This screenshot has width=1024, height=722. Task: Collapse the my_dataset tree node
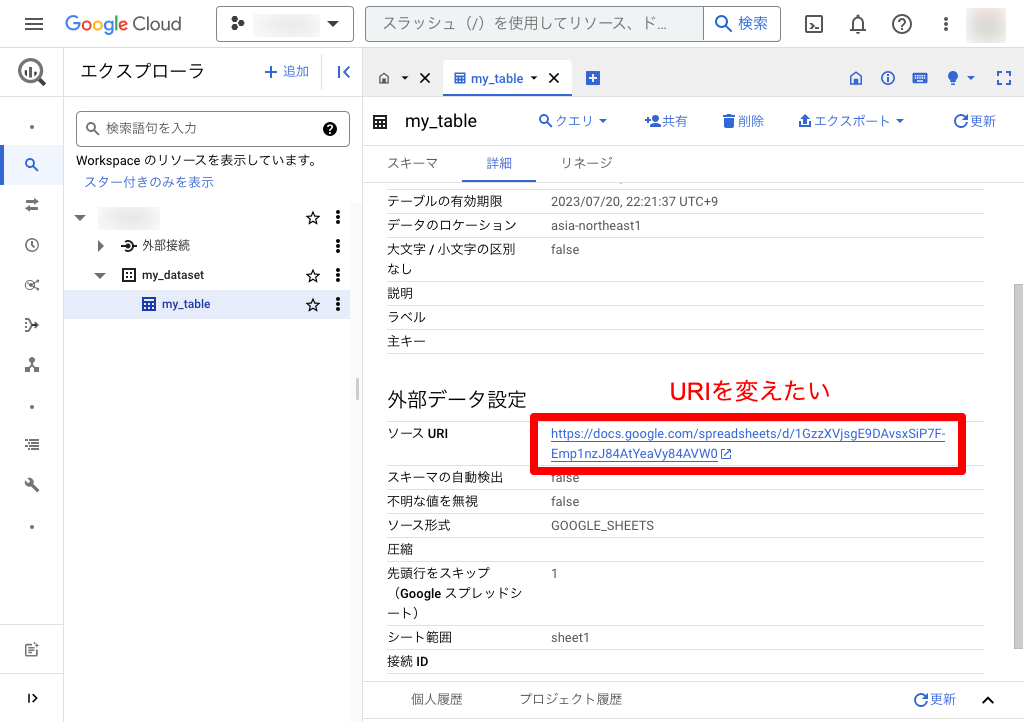[x=100, y=275]
